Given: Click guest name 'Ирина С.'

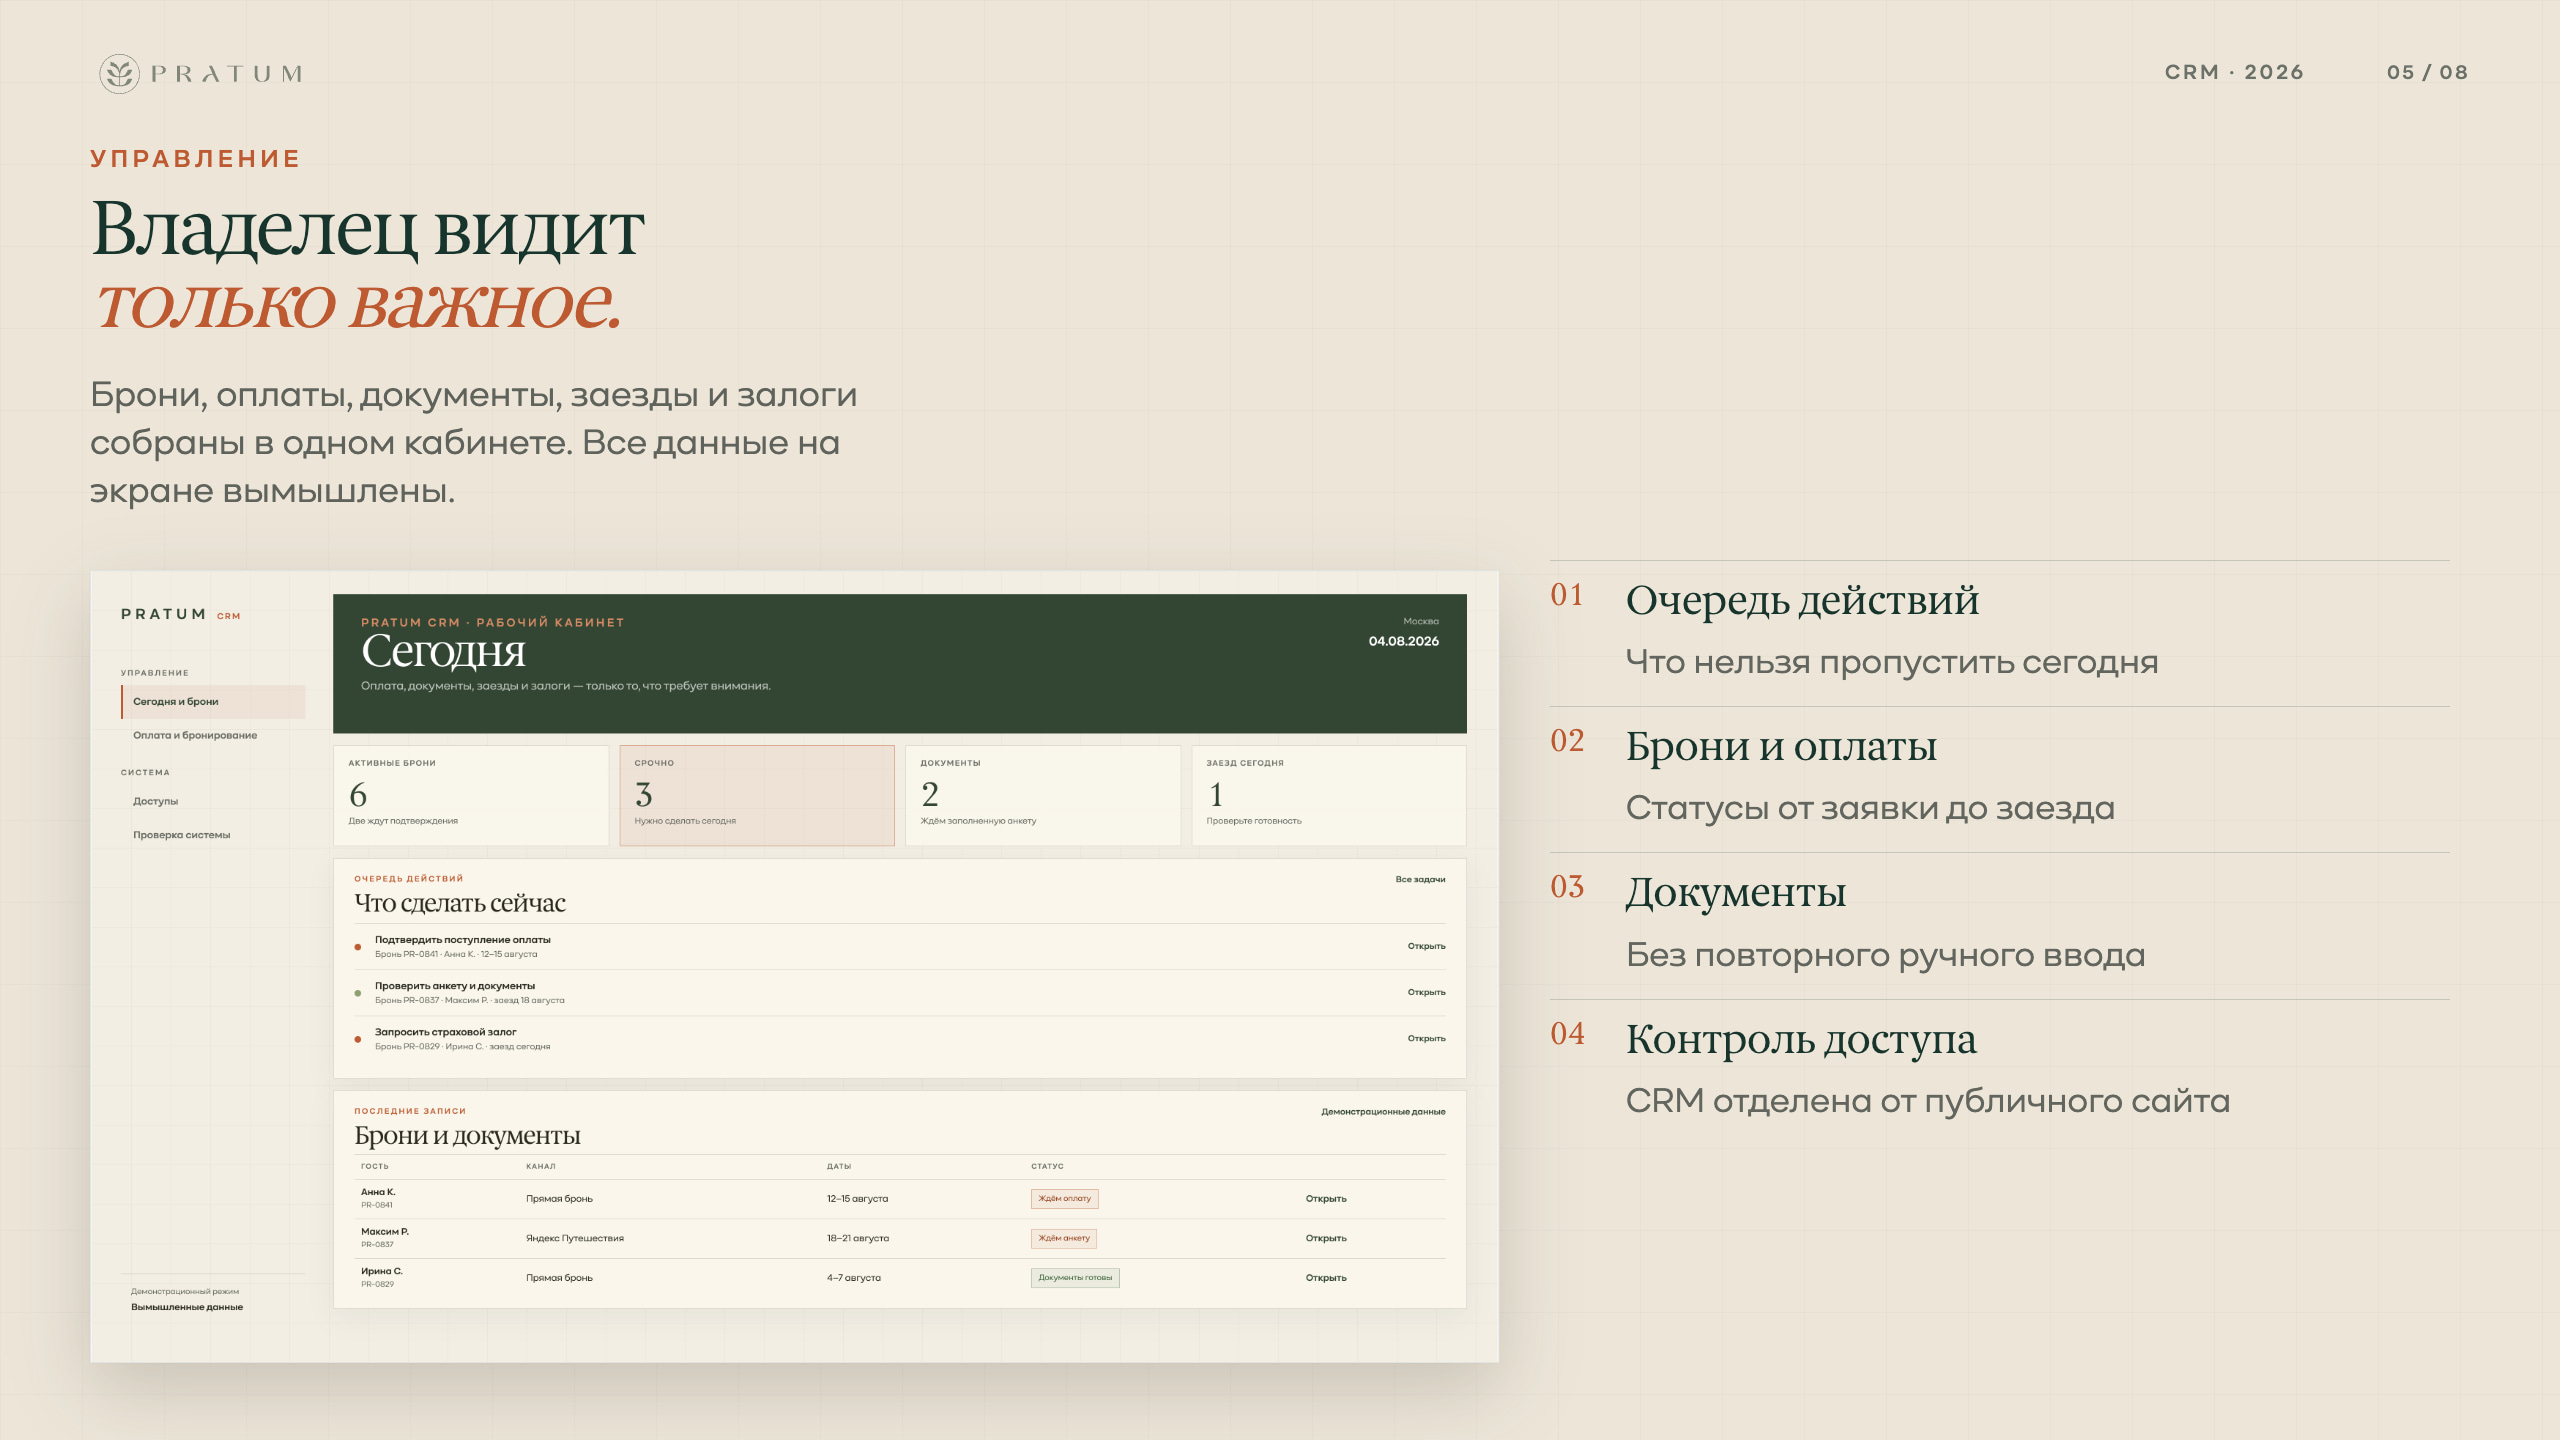Looking at the screenshot, I should (x=382, y=1271).
